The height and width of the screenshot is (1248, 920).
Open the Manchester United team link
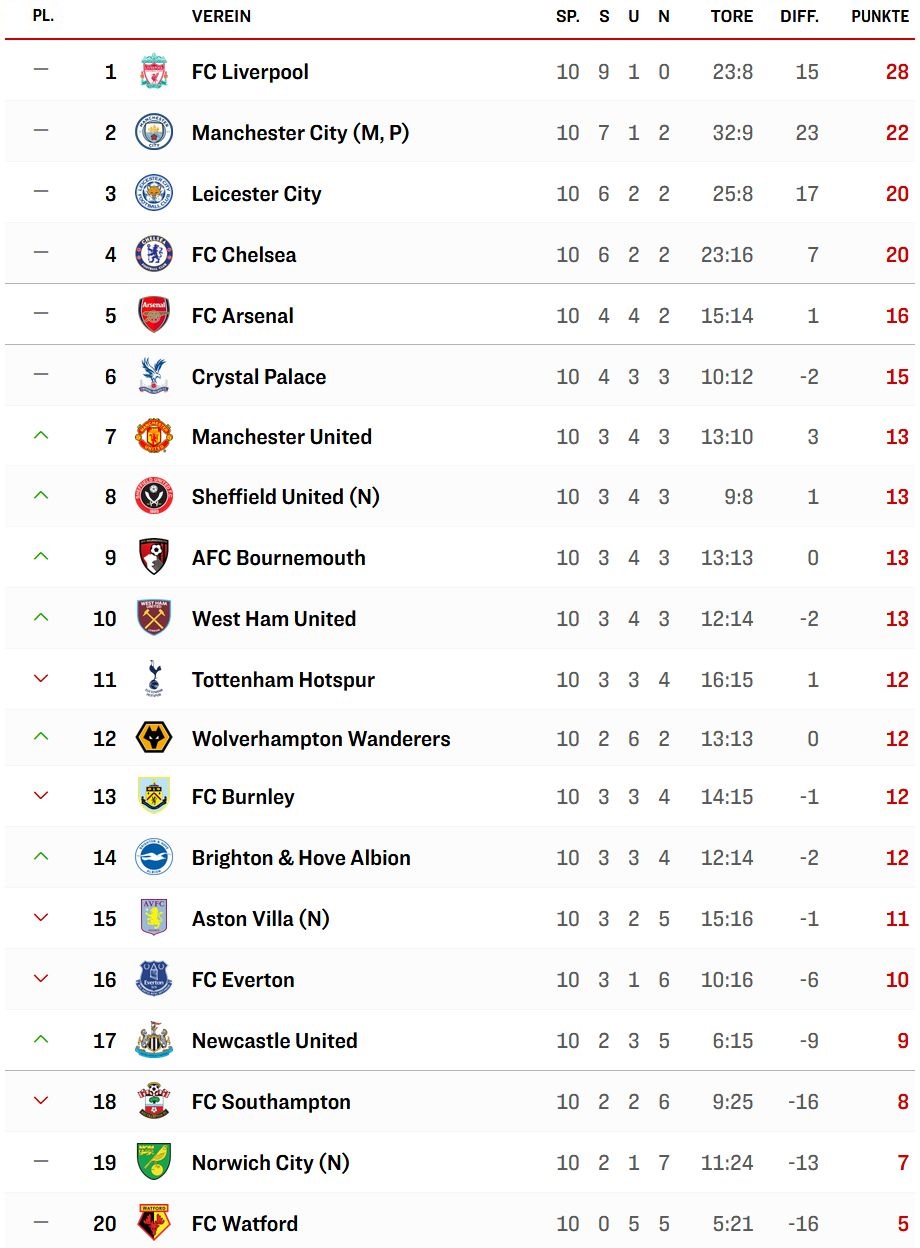pos(282,437)
